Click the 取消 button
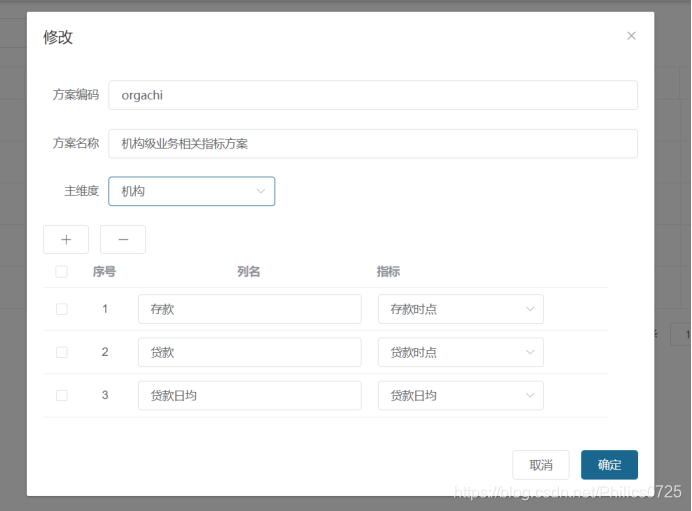The height and width of the screenshot is (511, 692). point(541,465)
